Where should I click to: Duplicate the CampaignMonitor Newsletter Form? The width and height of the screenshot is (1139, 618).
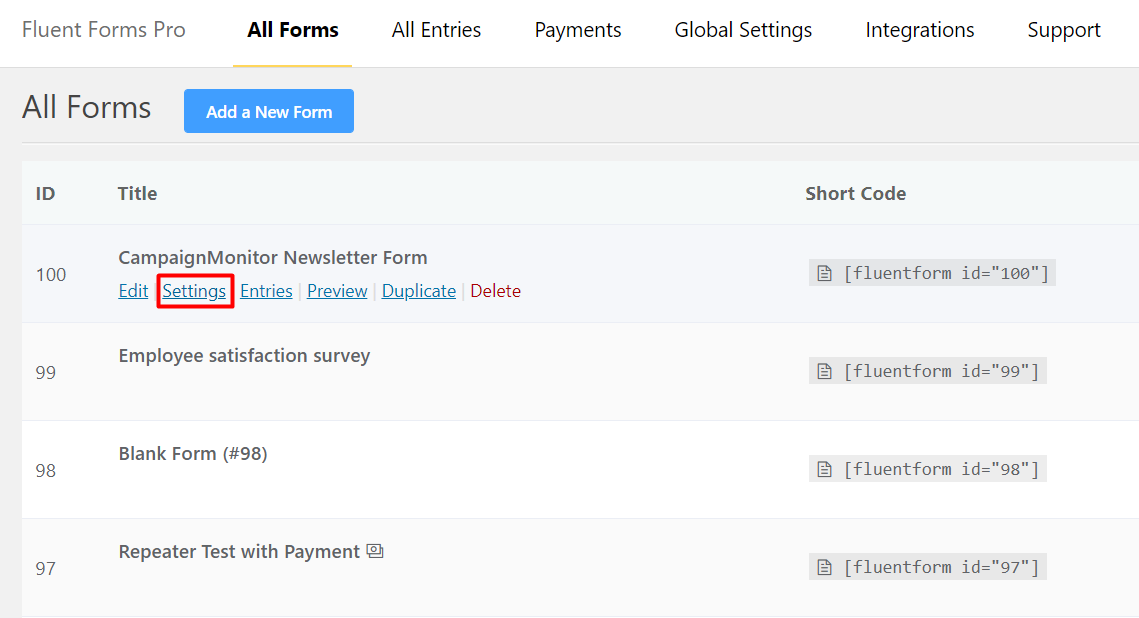419,291
